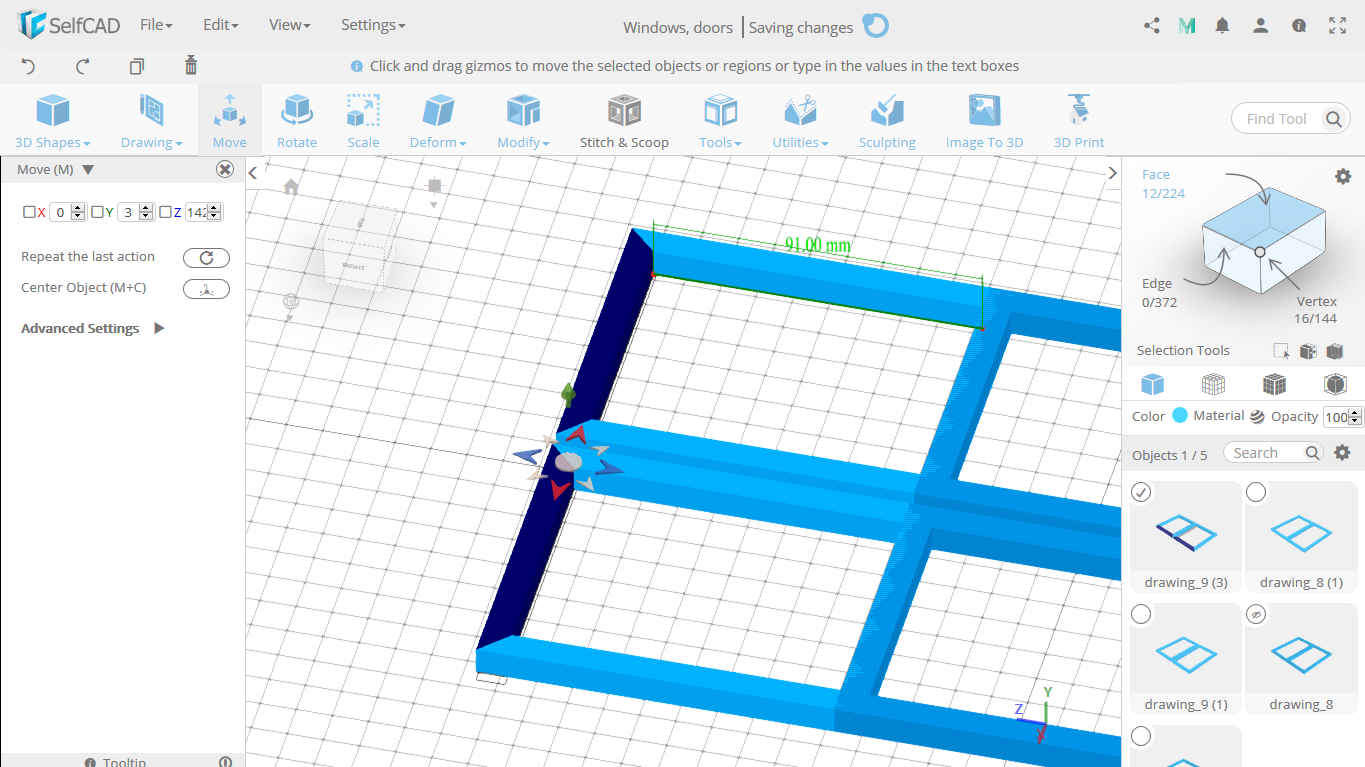Enable the X axis checkbox
The height and width of the screenshot is (767, 1365).
[x=29, y=212]
